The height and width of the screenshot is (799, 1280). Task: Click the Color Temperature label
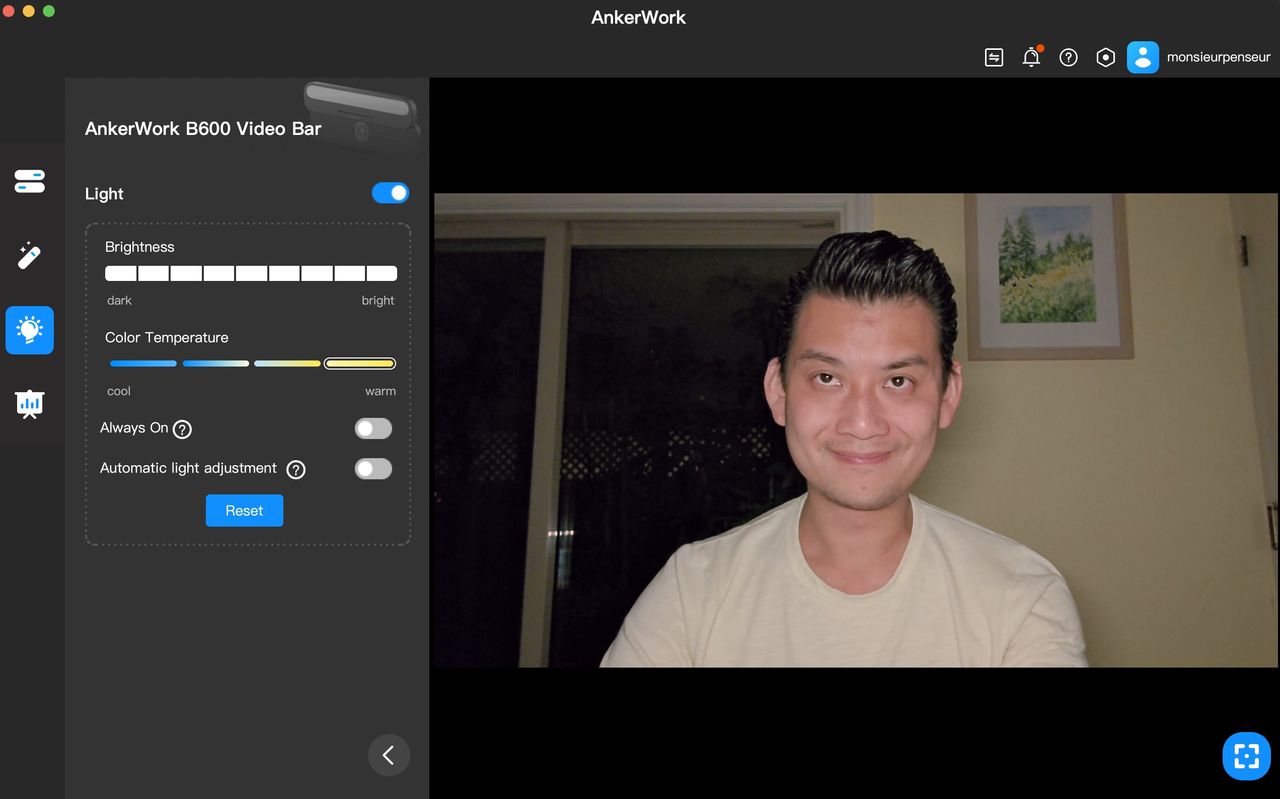167,338
